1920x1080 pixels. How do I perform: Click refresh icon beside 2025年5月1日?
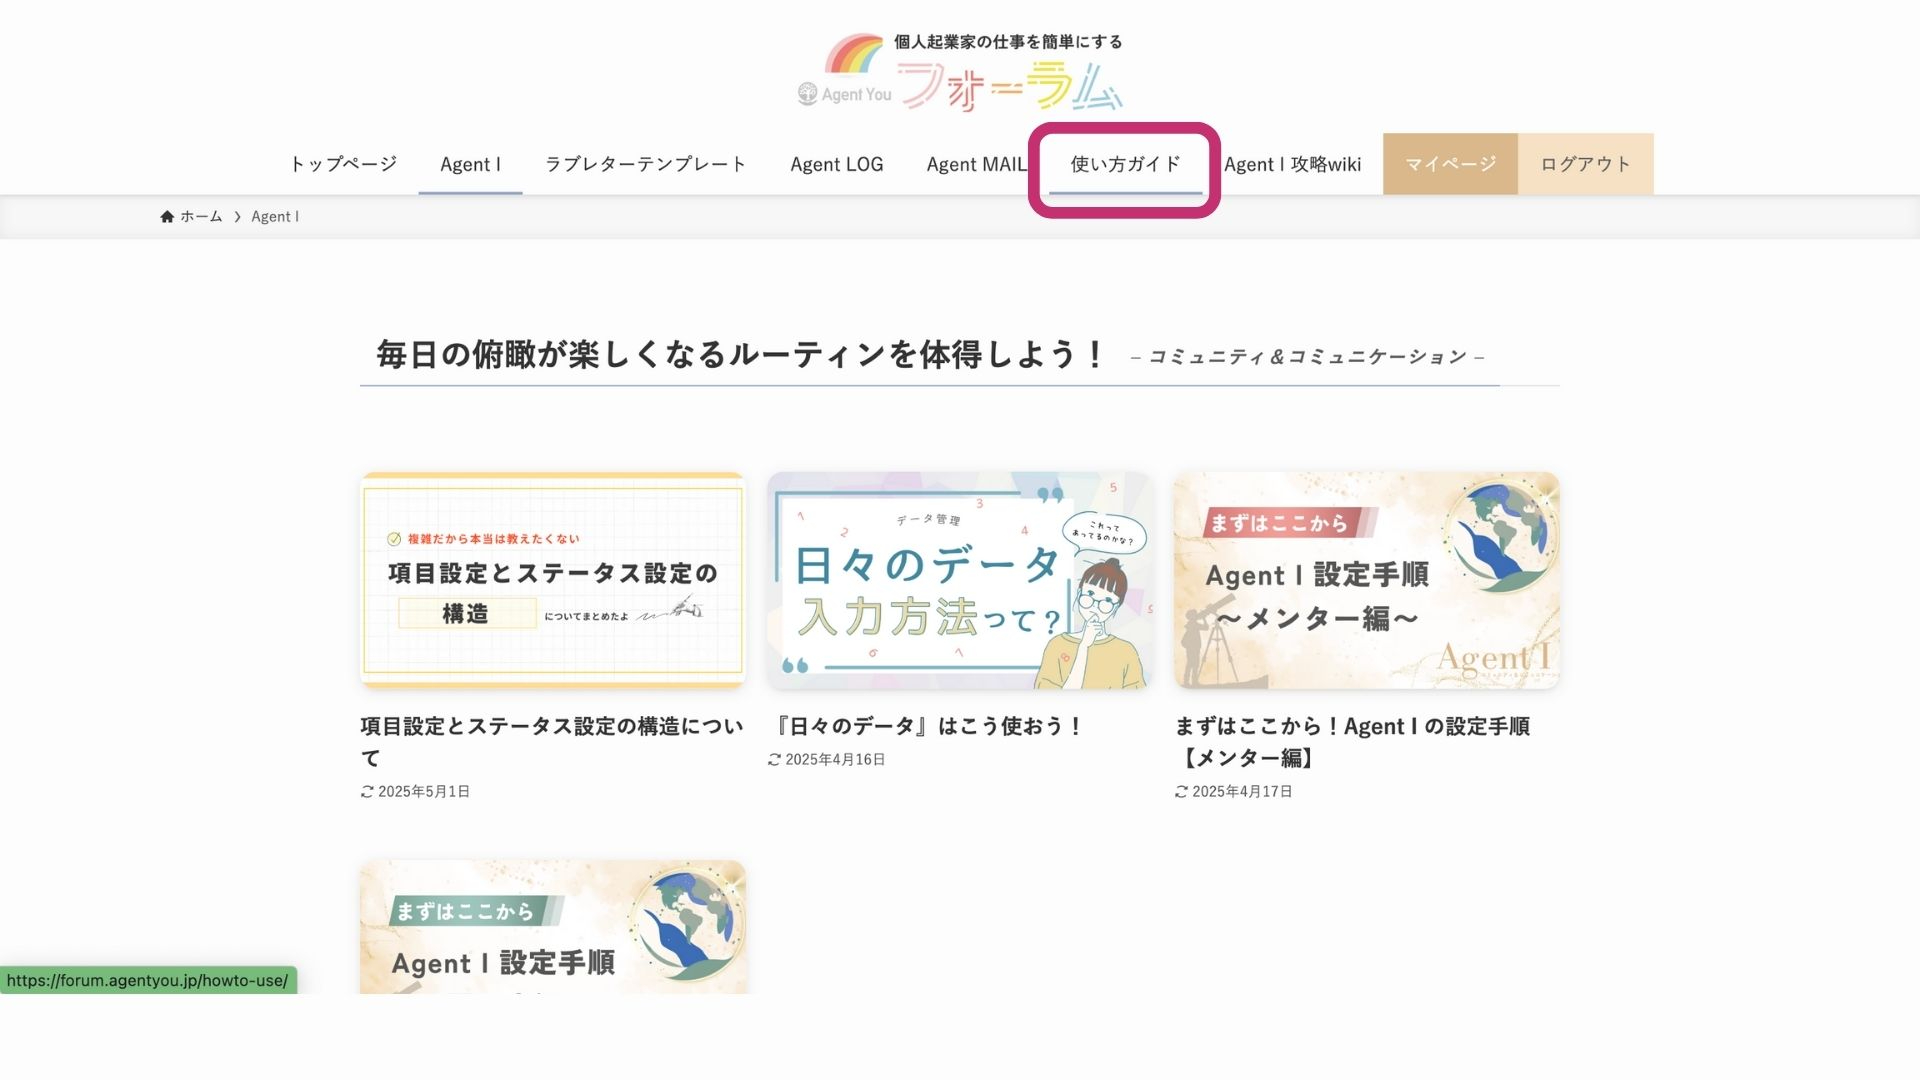pos(367,792)
